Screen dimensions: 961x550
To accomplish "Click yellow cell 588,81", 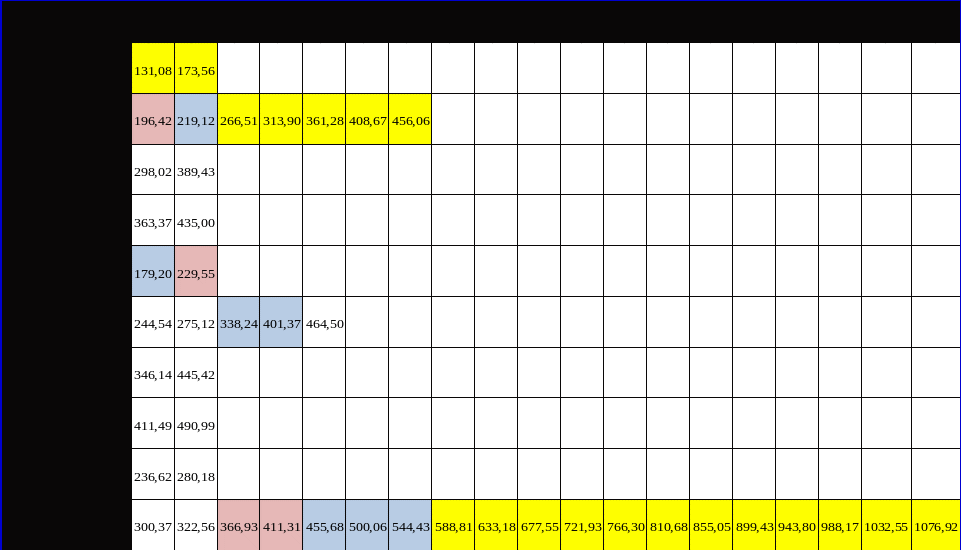I will (453, 525).
